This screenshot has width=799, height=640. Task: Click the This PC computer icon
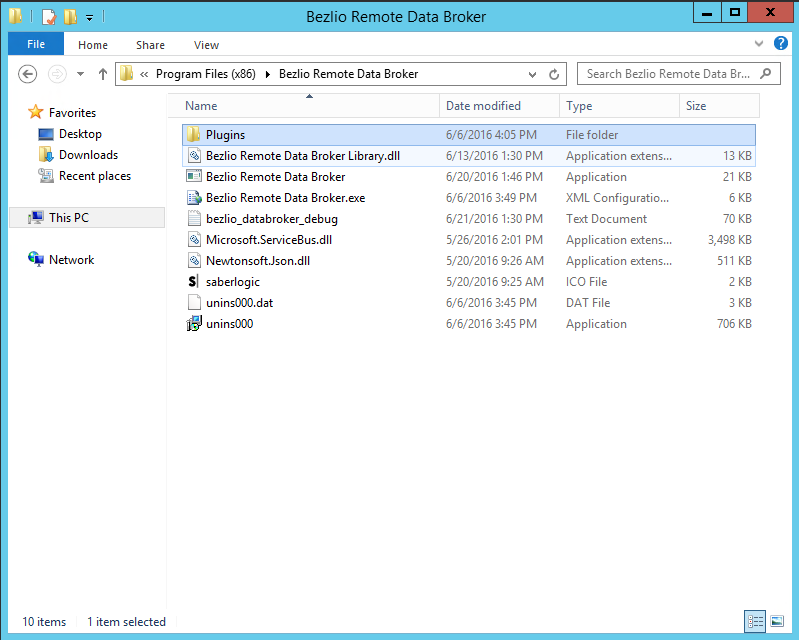coord(36,218)
